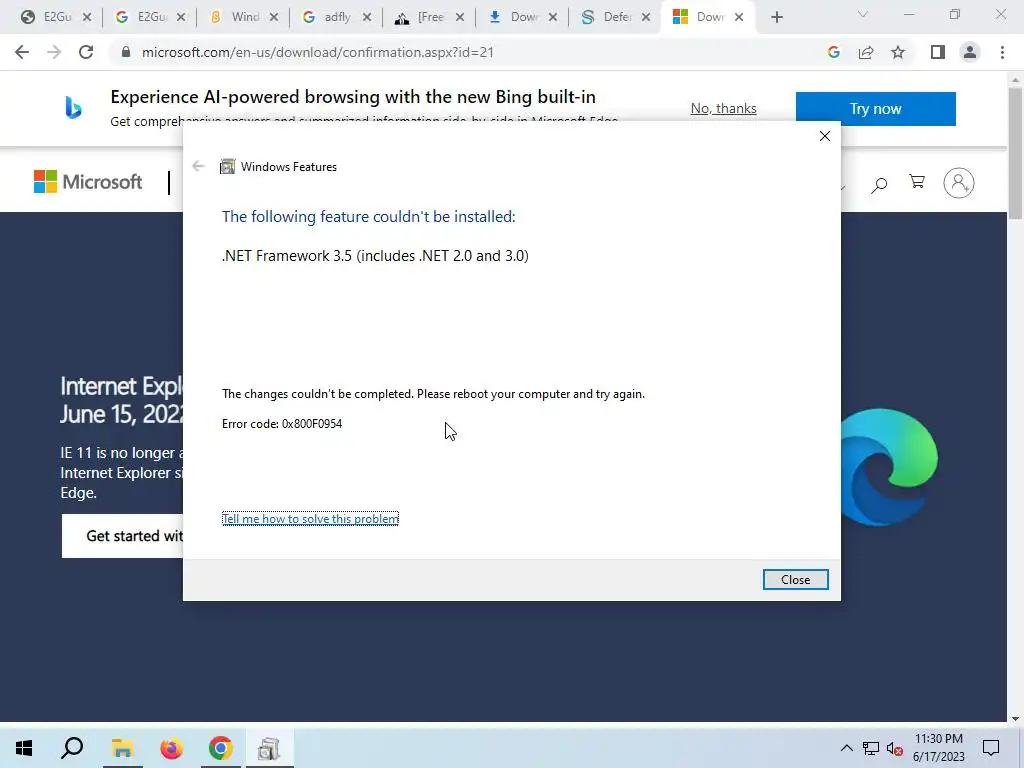Screen dimensions: 1024x768
Task: Open the shopping cart on Microsoft page
Action: [x=917, y=182]
